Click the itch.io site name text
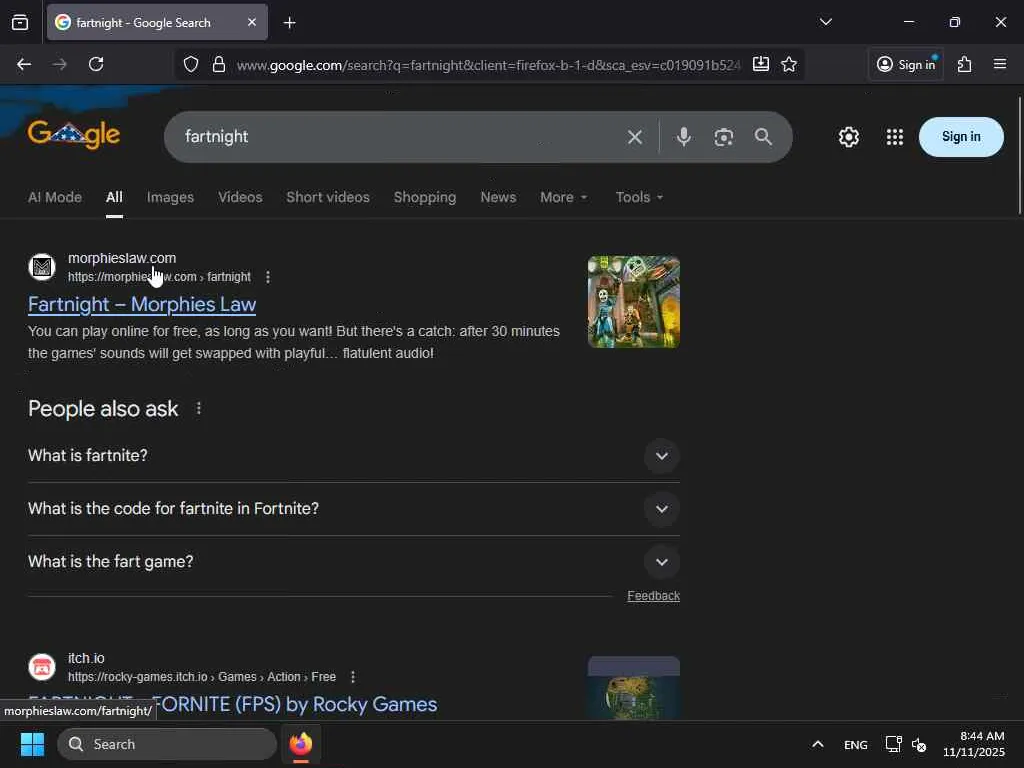 (86, 658)
